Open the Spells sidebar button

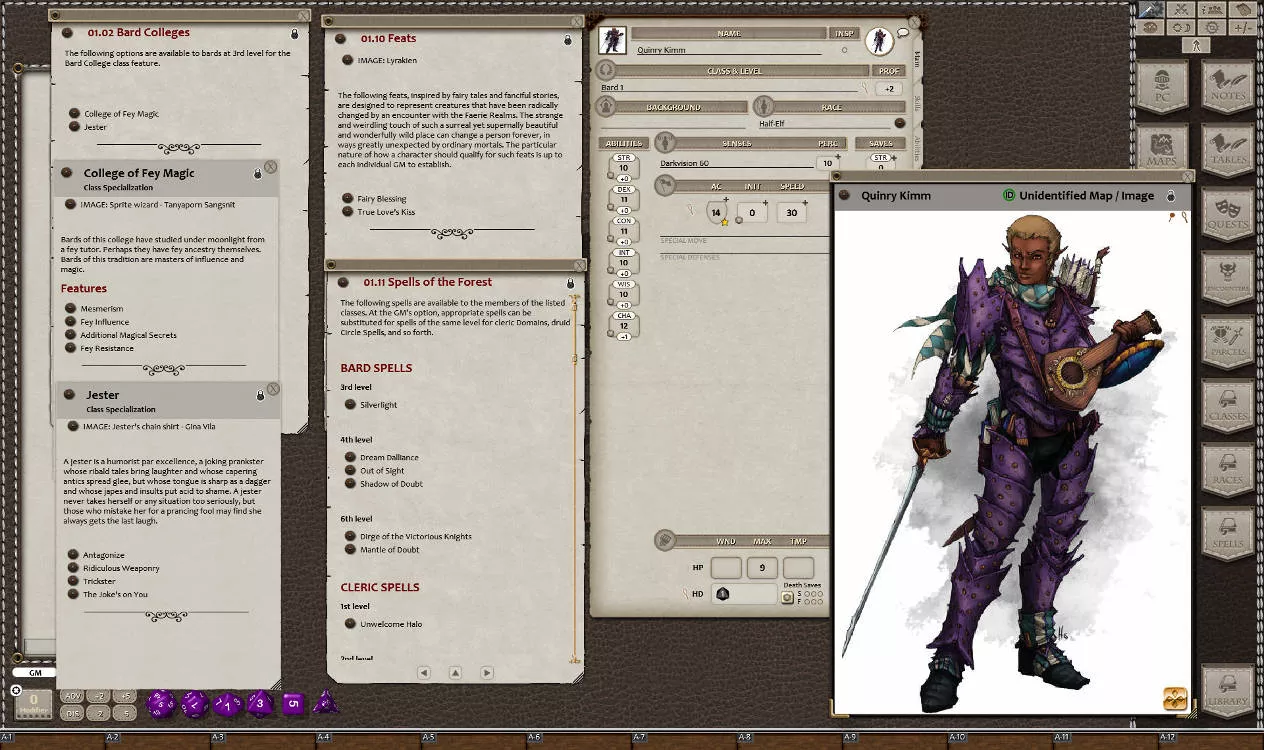click(x=1227, y=536)
